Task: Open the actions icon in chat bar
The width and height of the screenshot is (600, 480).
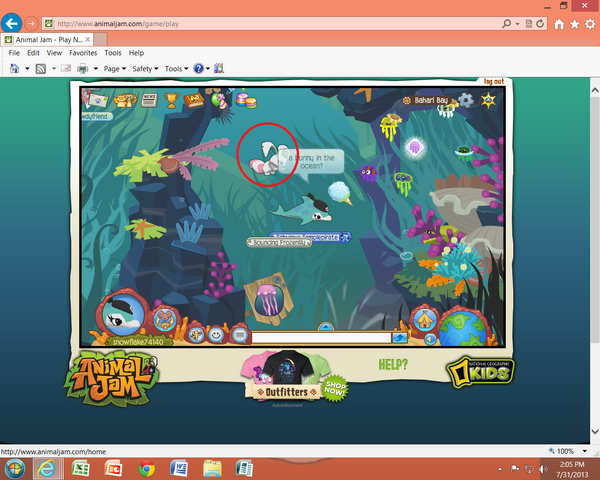Action: tap(197, 335)
